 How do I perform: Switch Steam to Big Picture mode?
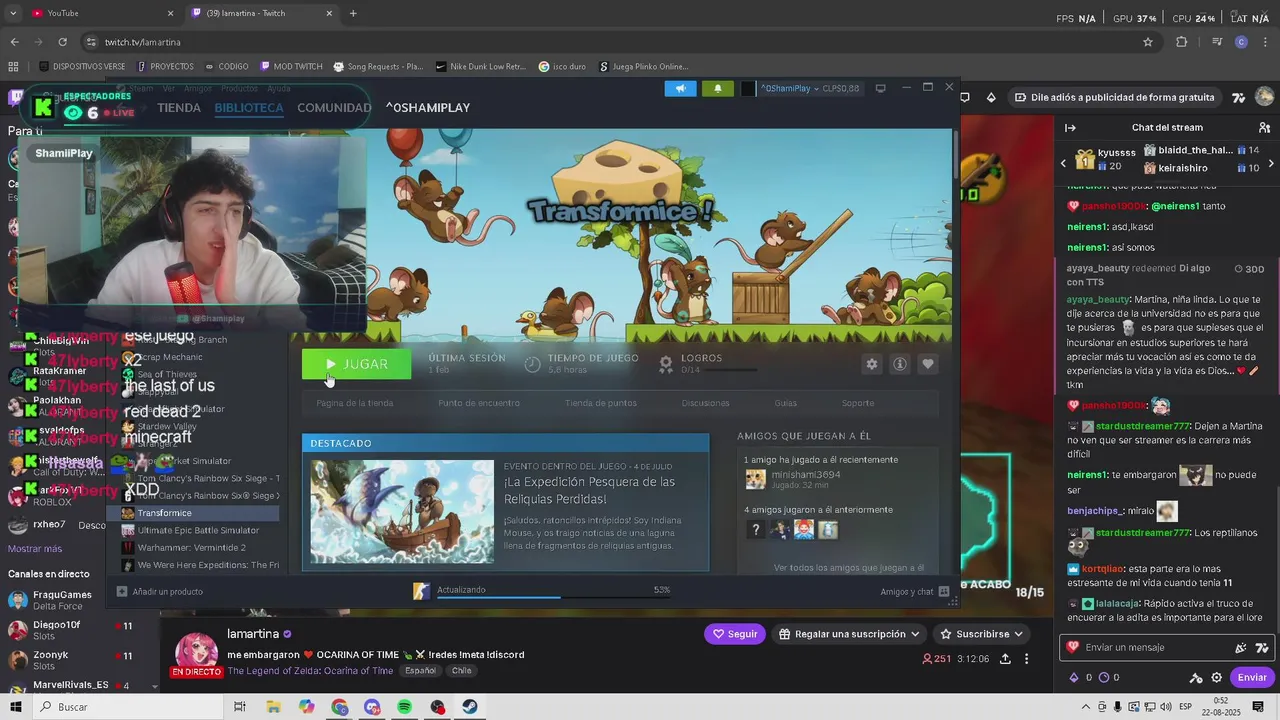click(x=880, y=88)
